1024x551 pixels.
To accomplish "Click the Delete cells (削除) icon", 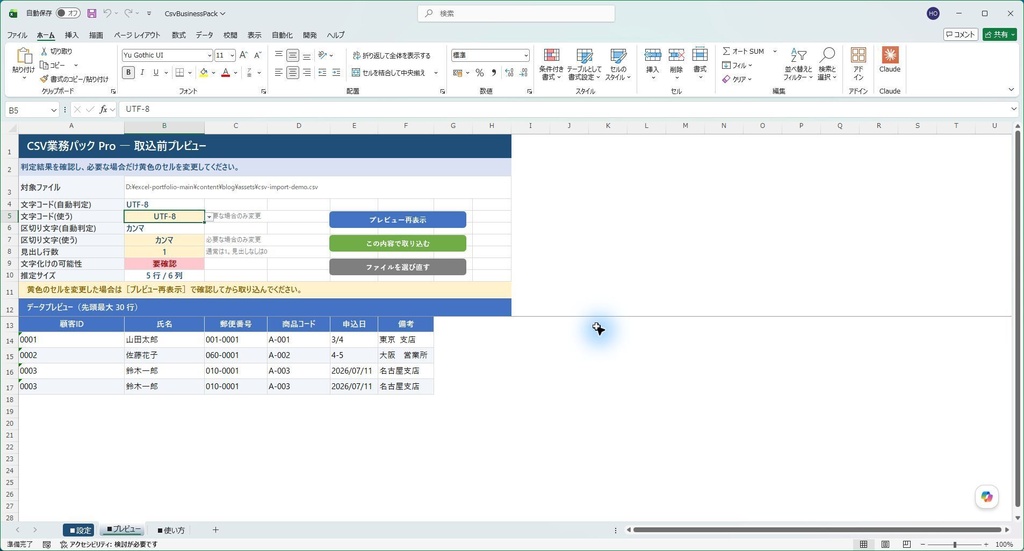I will (677, 55).
